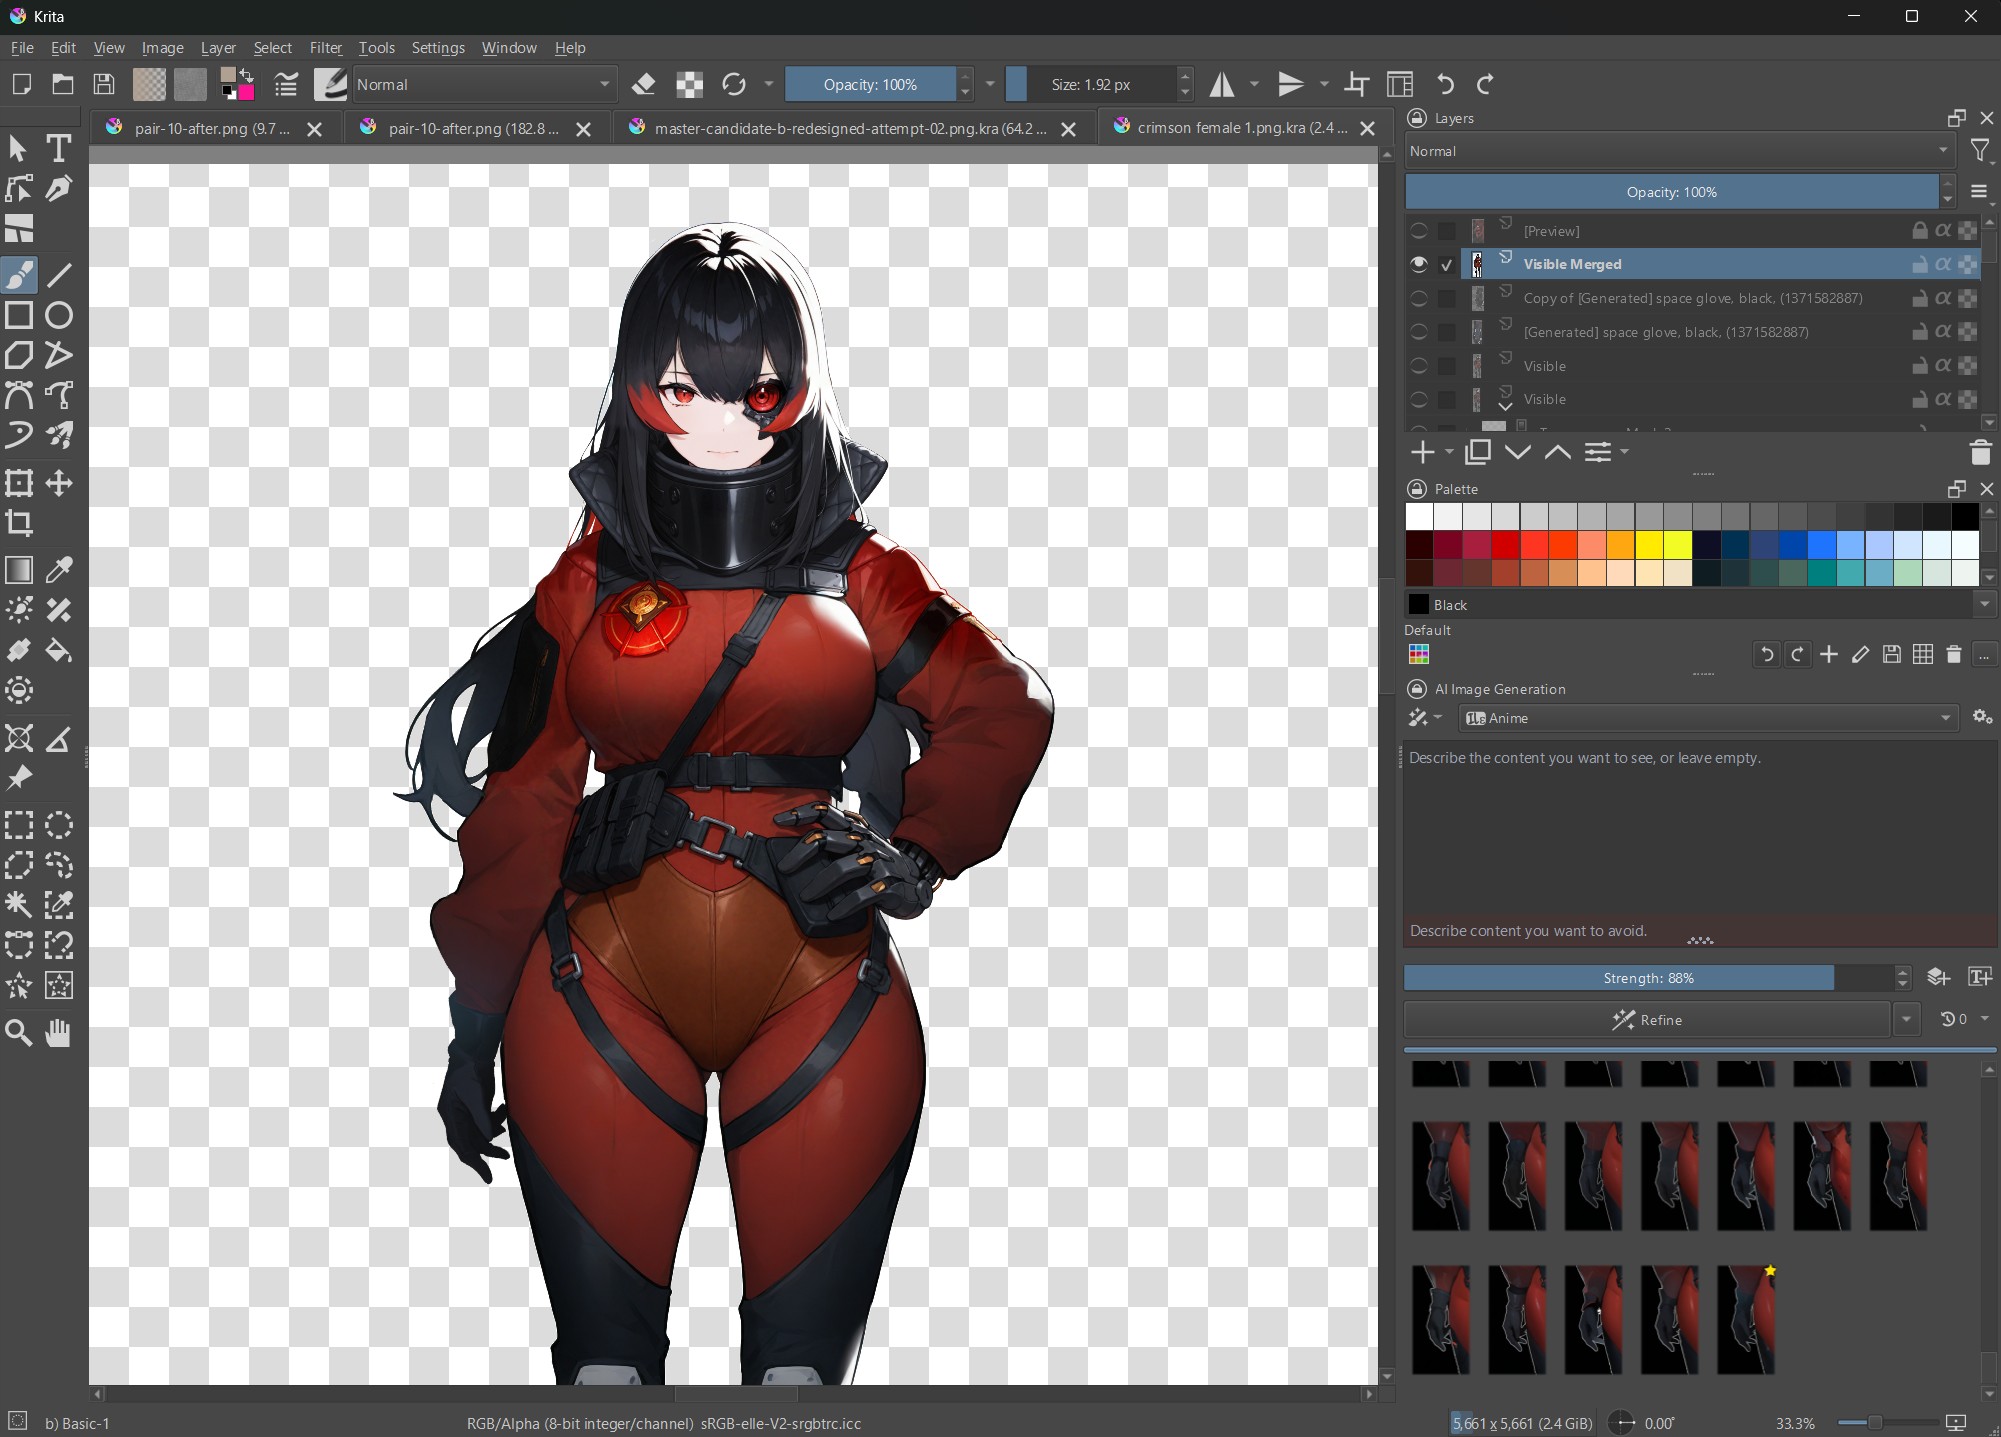Viewport: 2001px width, 1437px height.
Task: Select the Gradient tool
Action: coord(19,570)
